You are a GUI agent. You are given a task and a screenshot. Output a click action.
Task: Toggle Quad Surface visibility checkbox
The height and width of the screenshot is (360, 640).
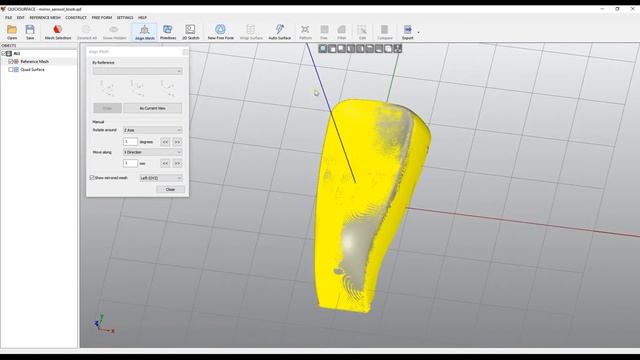(11, 70)
